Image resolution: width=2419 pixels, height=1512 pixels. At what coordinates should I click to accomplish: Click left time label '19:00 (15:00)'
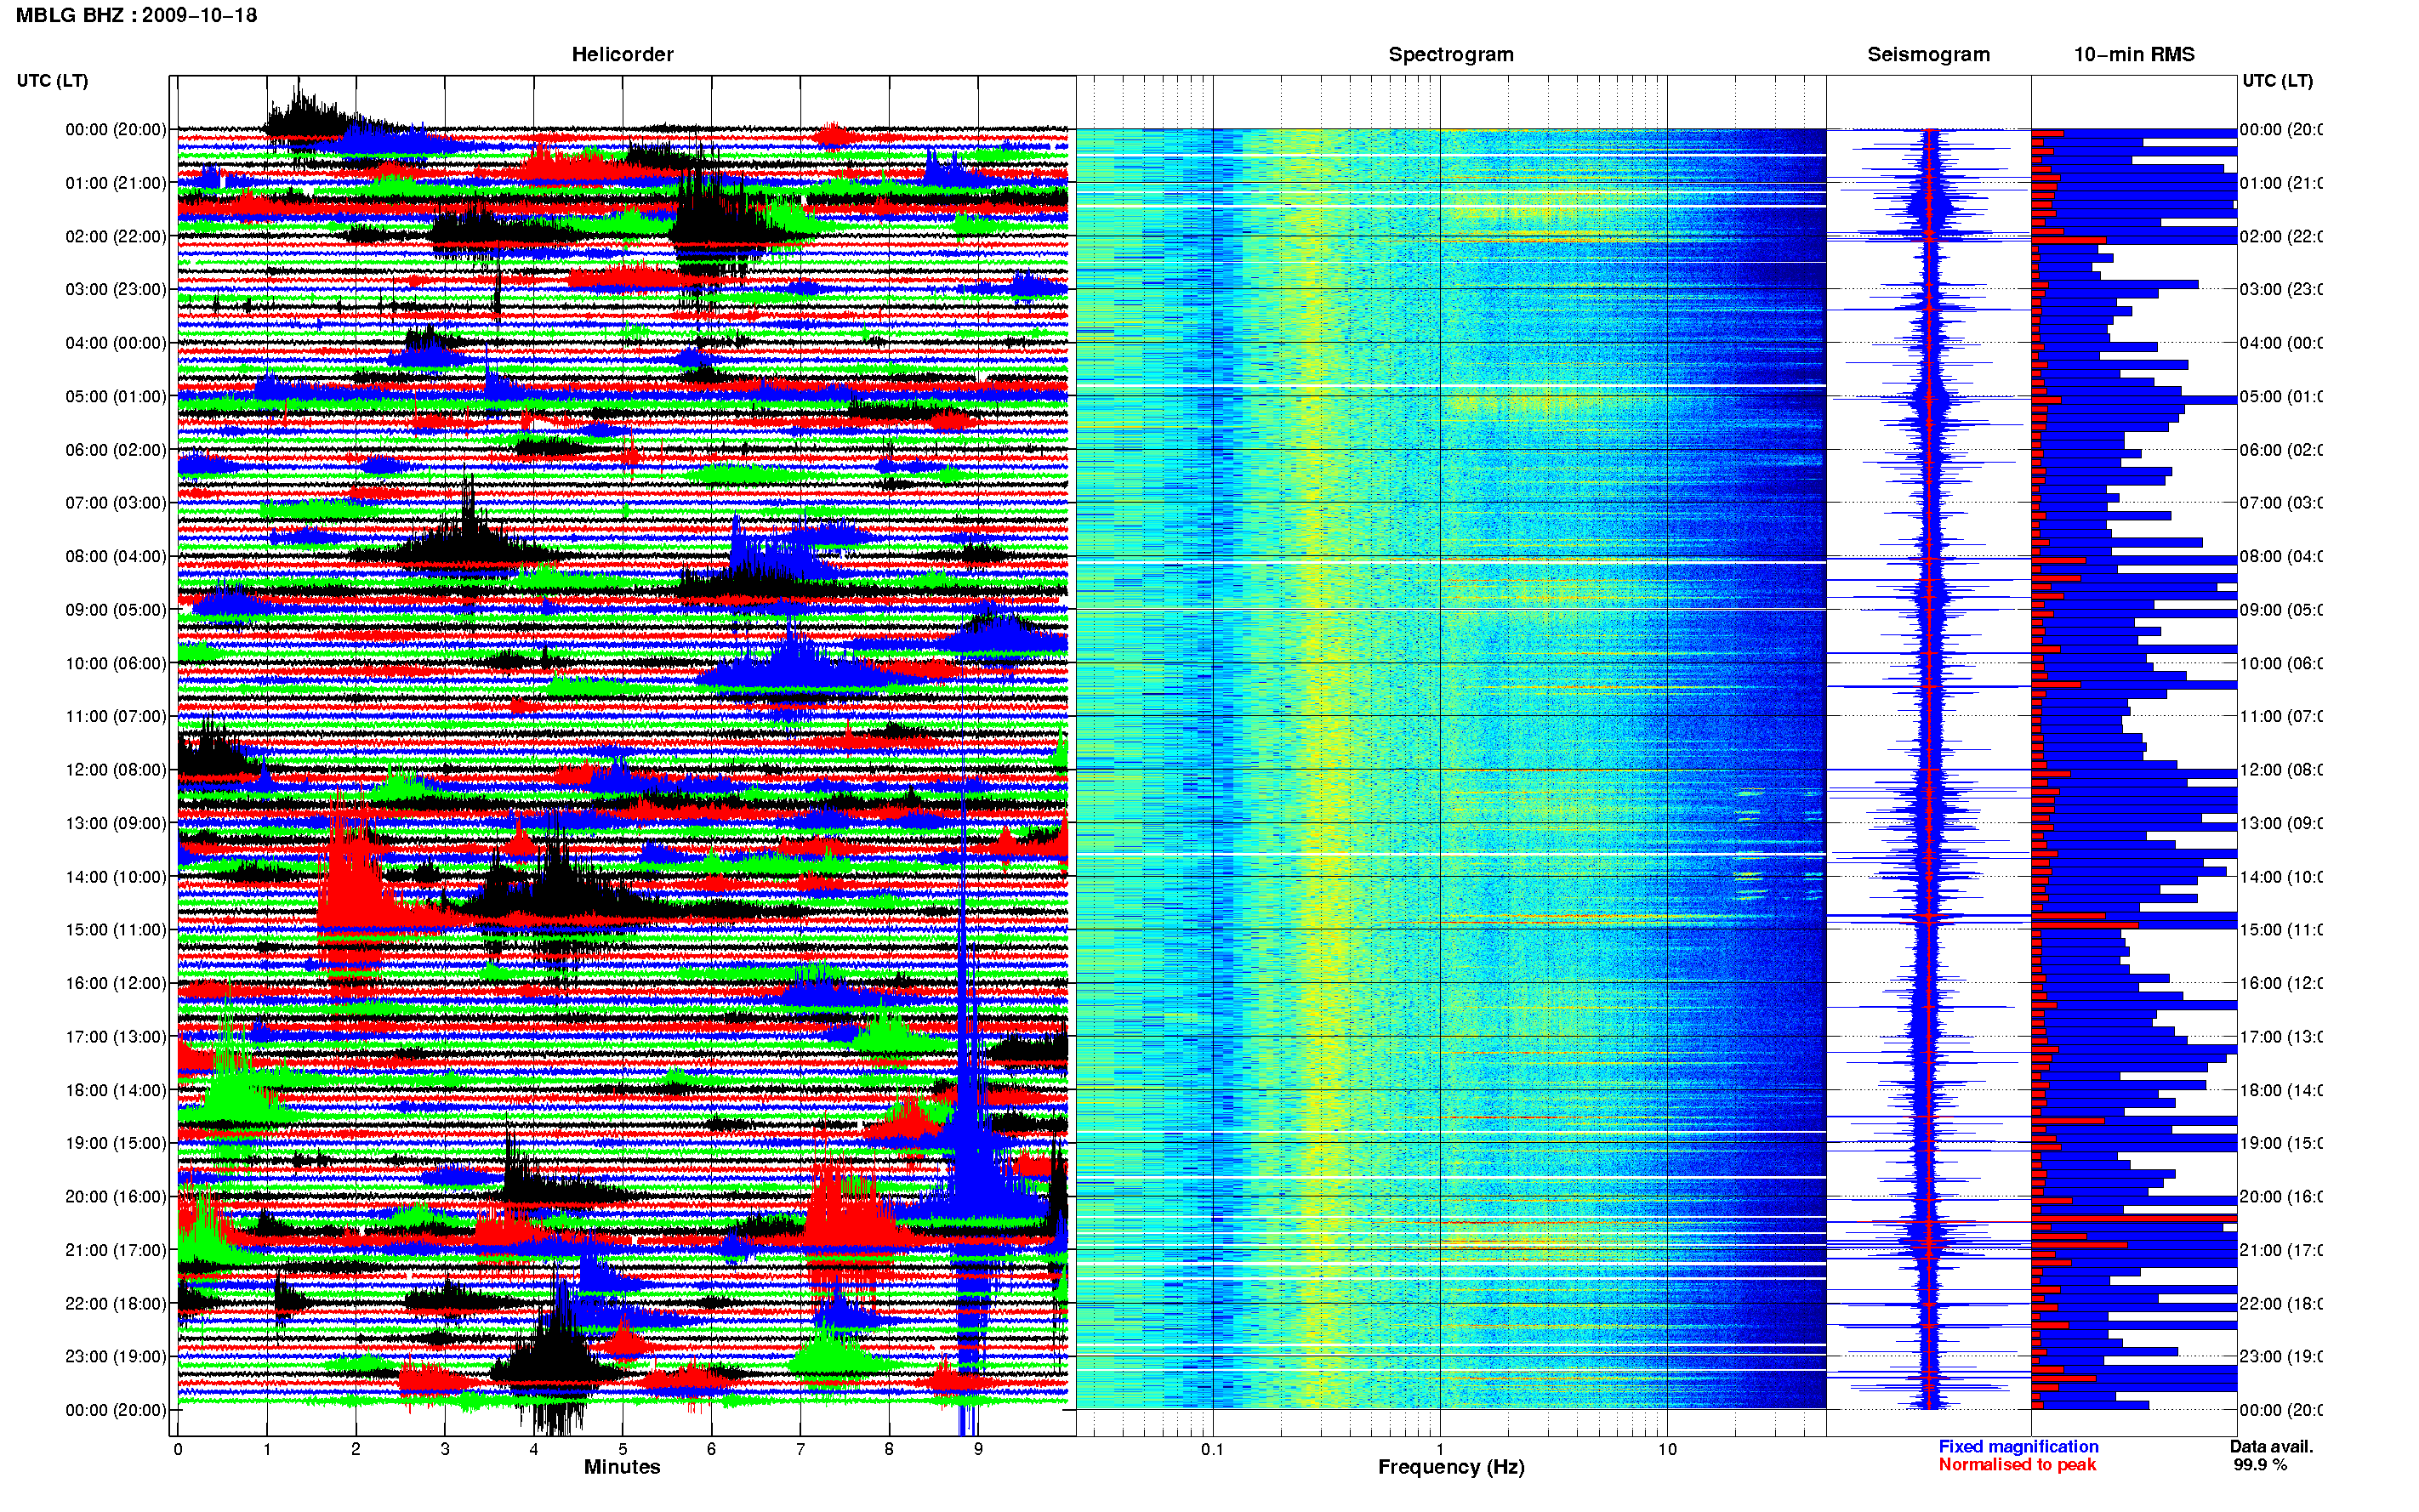pos(116,1143)
